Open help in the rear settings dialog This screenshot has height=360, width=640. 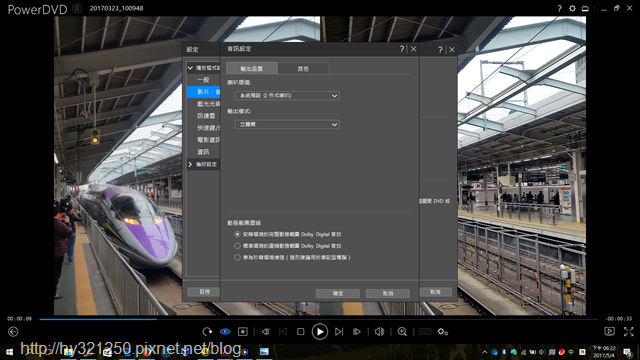[440, 50]
